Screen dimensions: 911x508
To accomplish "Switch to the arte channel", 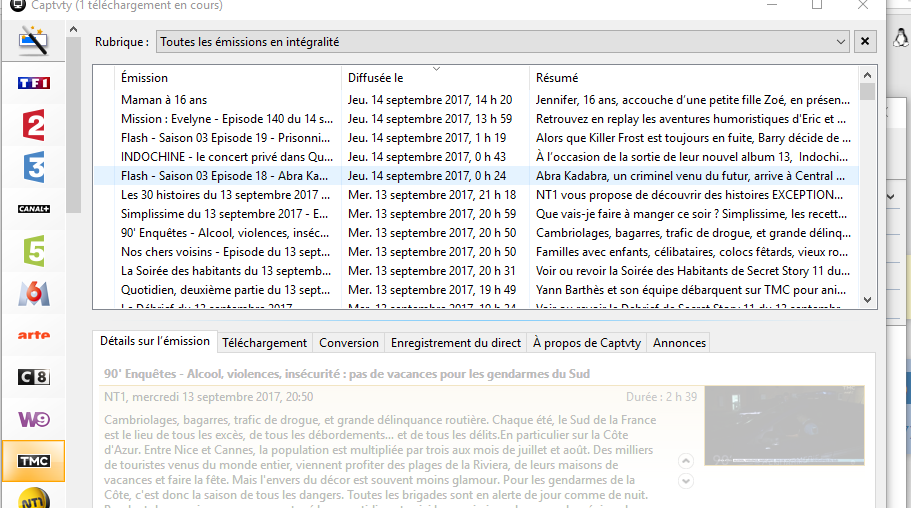I will click(x=34, y=335).
